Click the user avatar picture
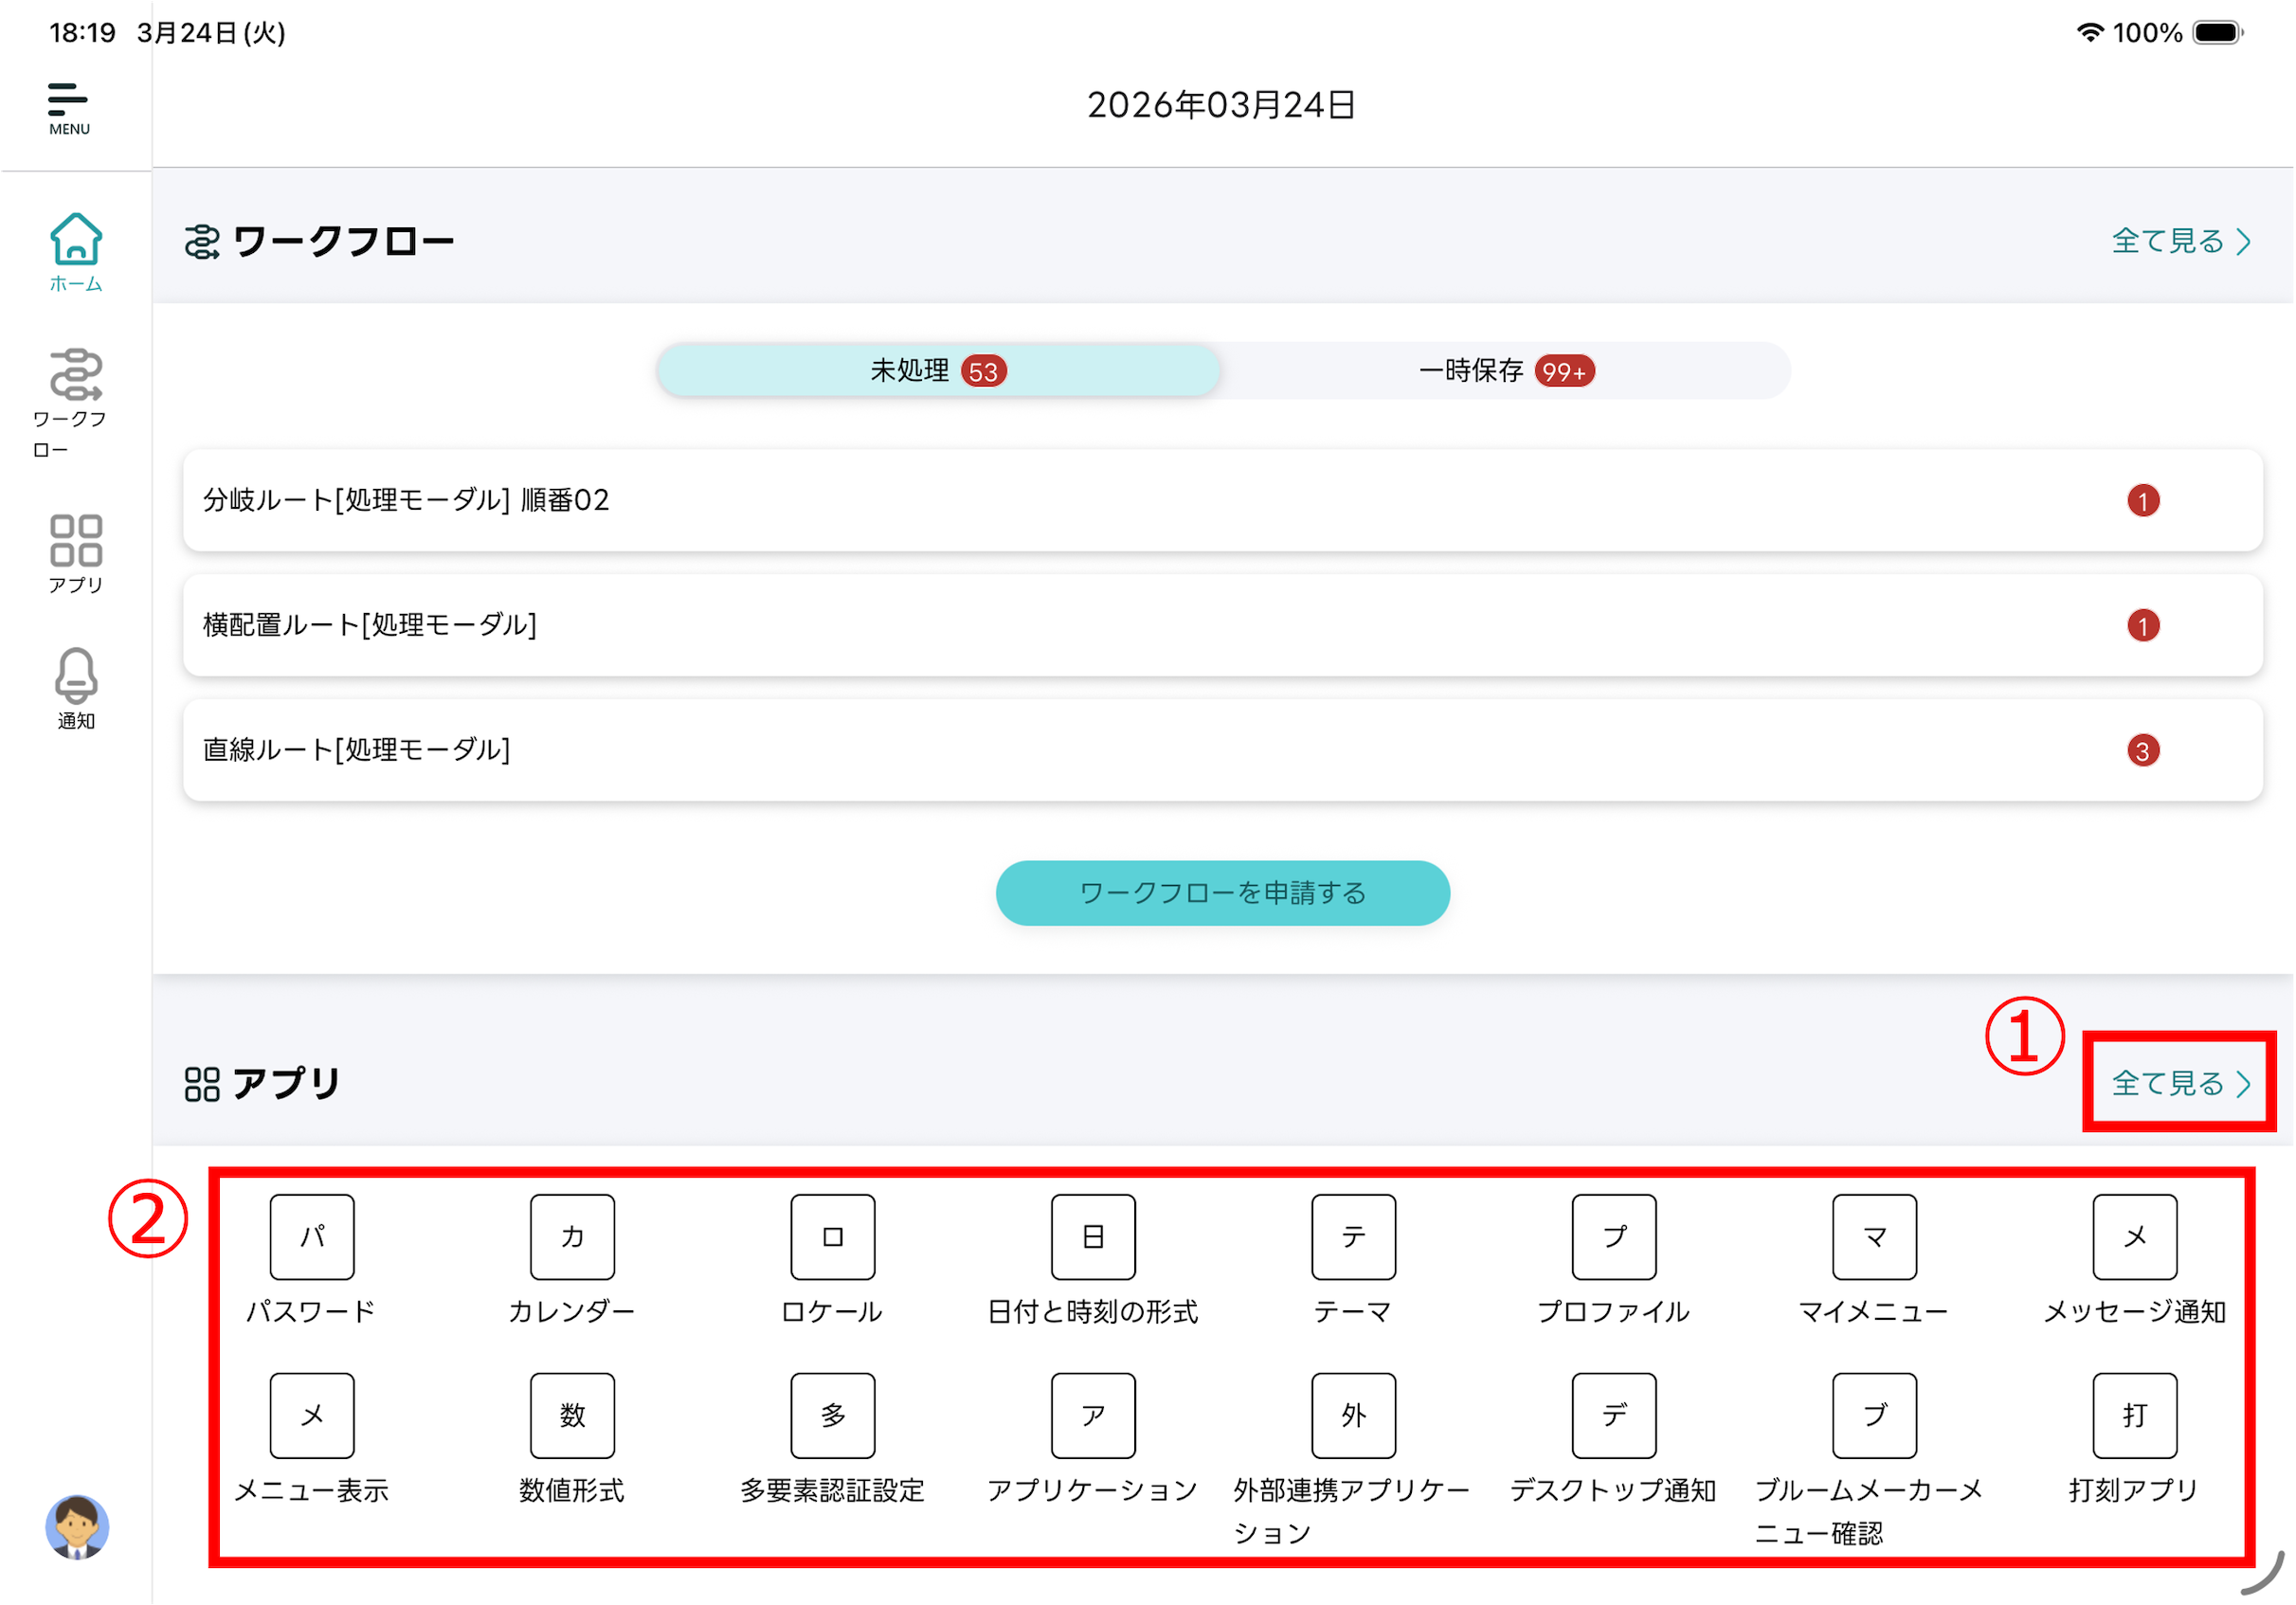The image size is (2296, 1605). 77,1526
